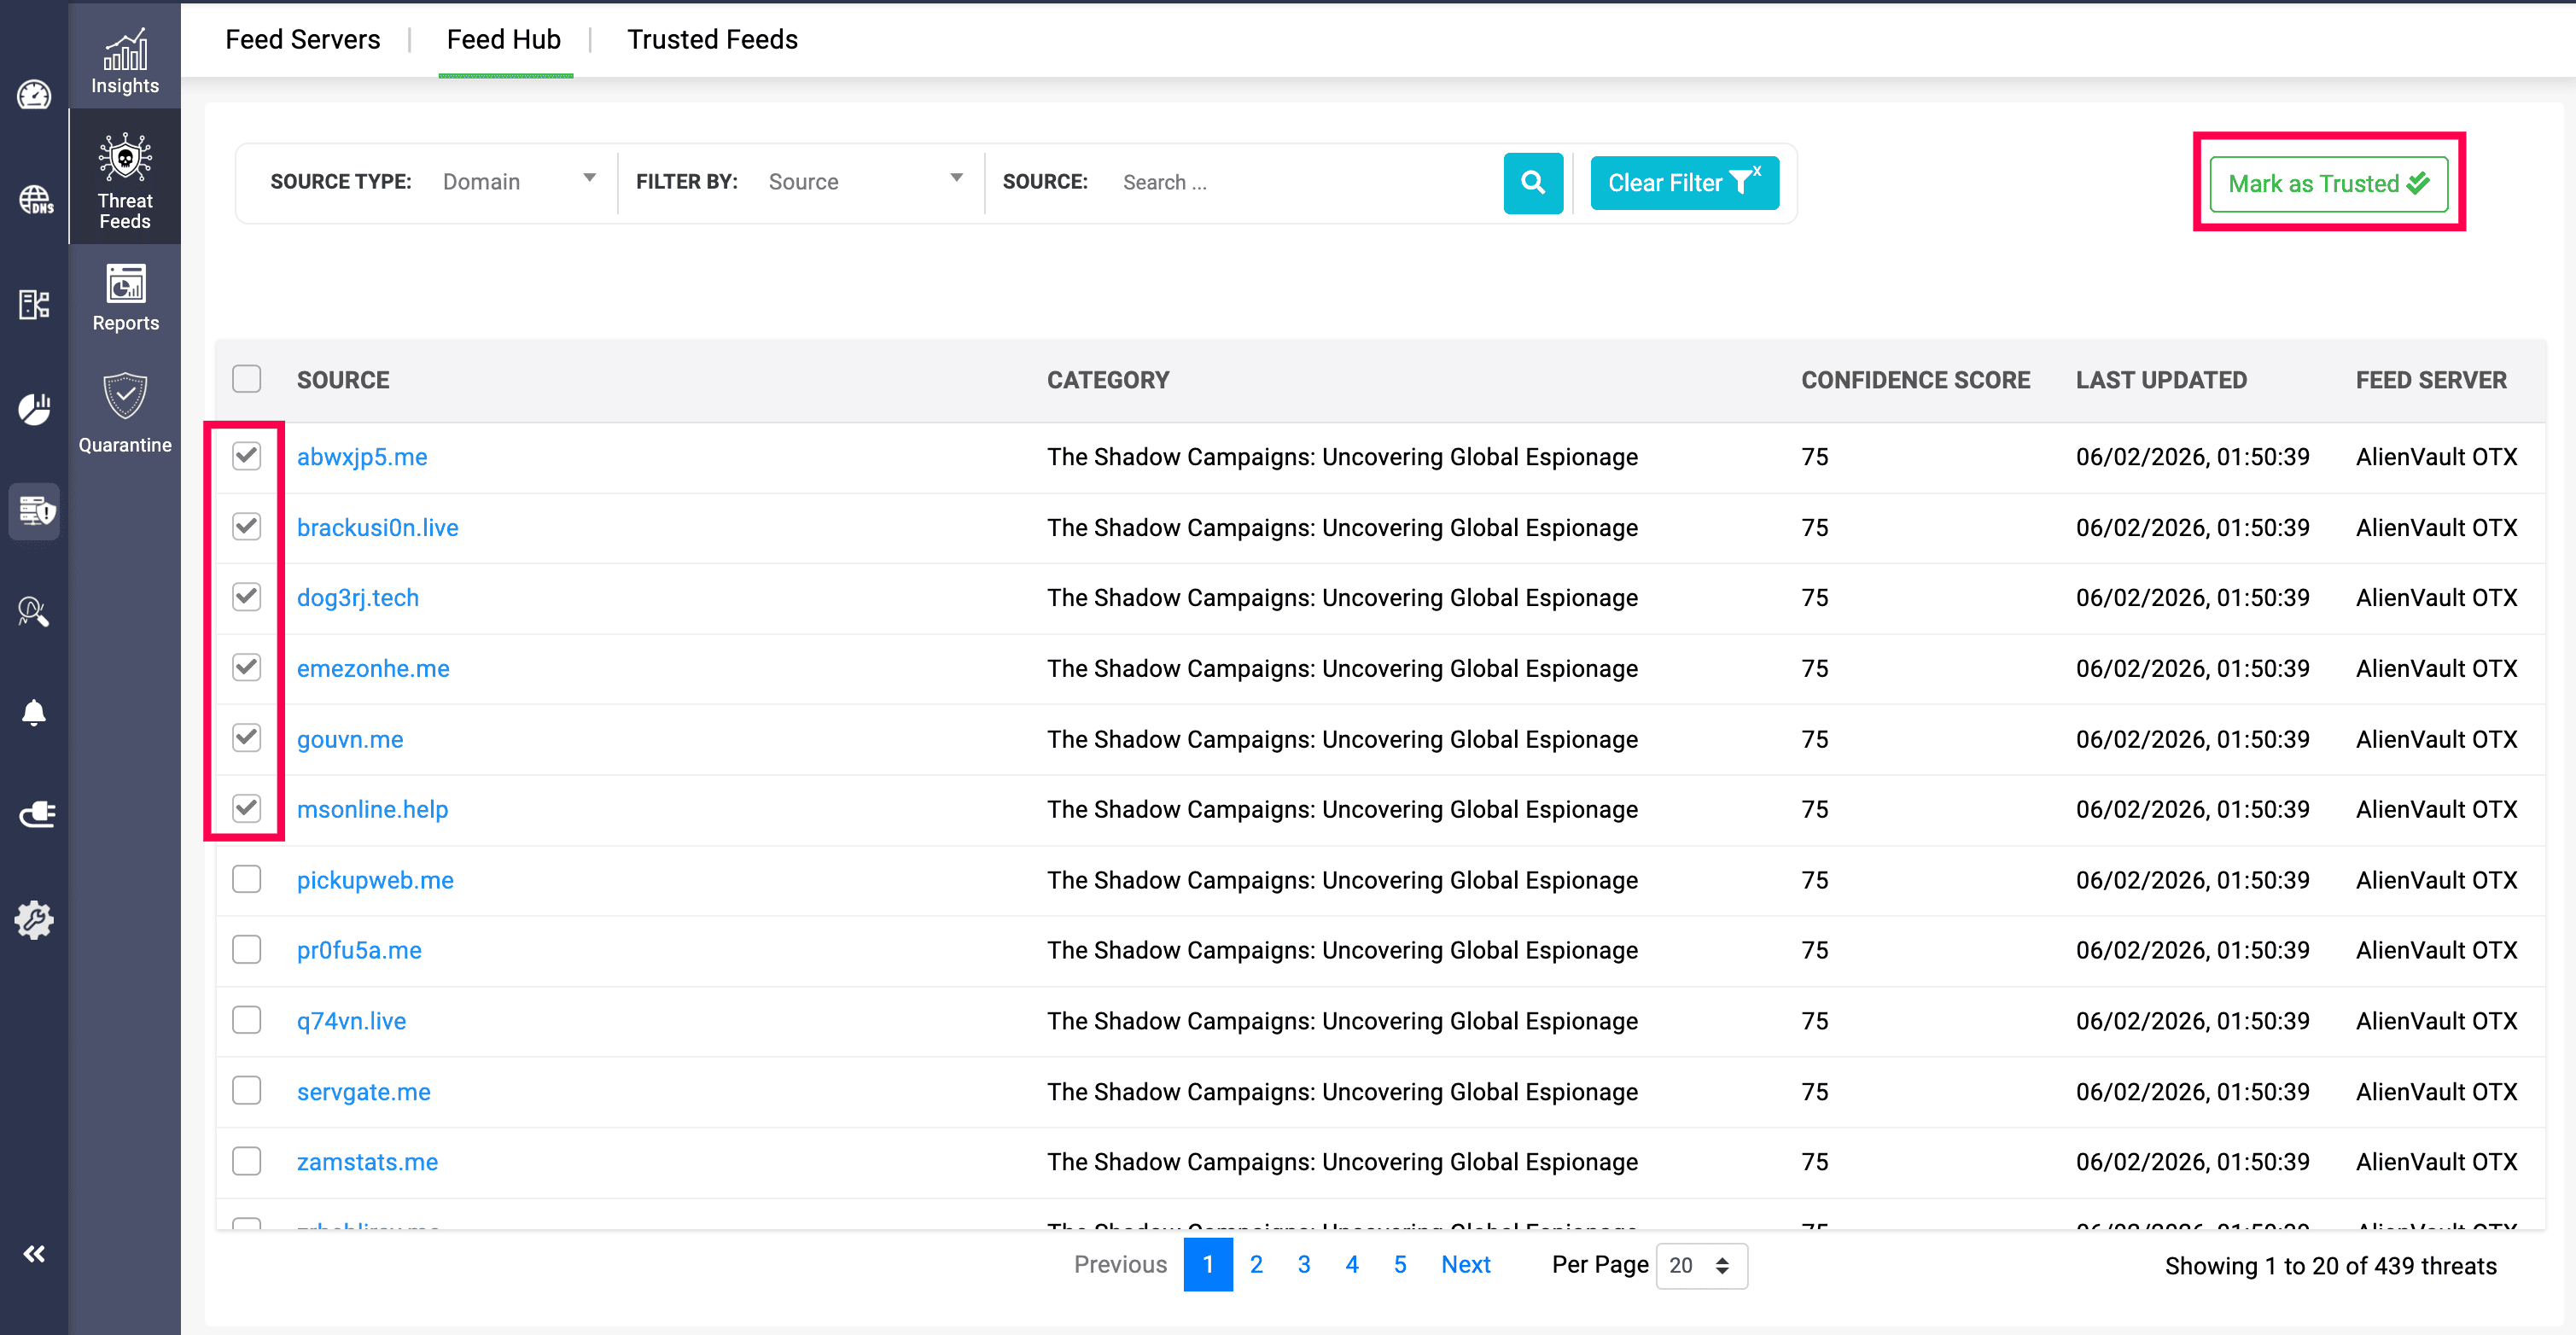This screenshot has height=1335, width=2576.
Task: Open the Reports sidebar section
Action: click(125, 297)
